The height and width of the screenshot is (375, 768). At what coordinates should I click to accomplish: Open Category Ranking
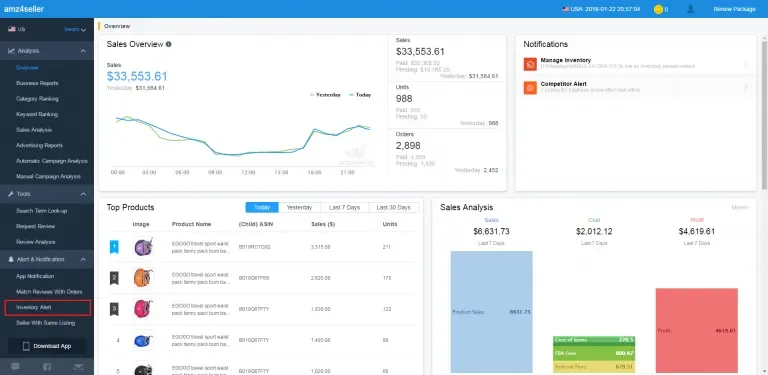click(x=37, y=99)
